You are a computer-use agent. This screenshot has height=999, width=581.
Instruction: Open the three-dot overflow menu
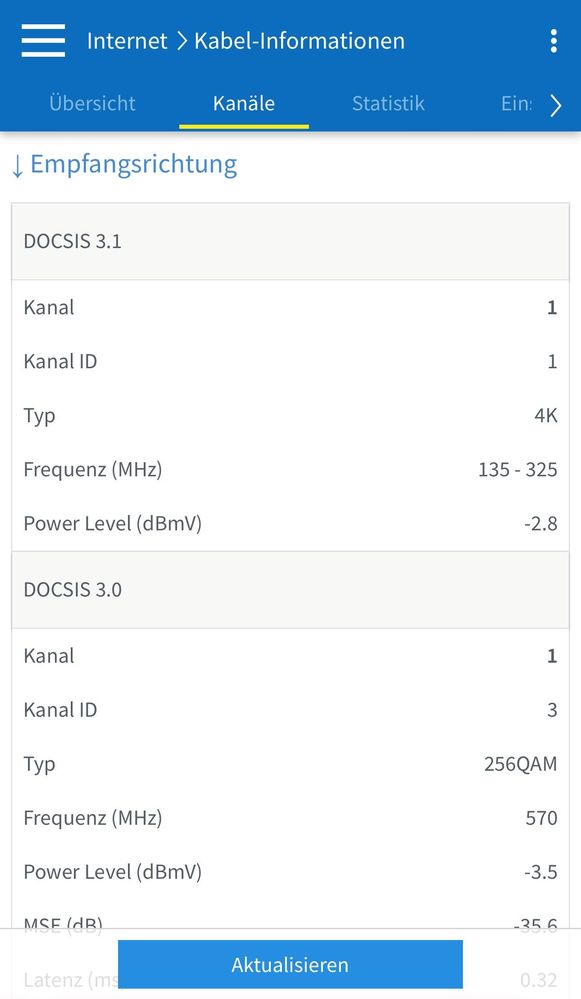pyautogui.click(x=553, y=40)
